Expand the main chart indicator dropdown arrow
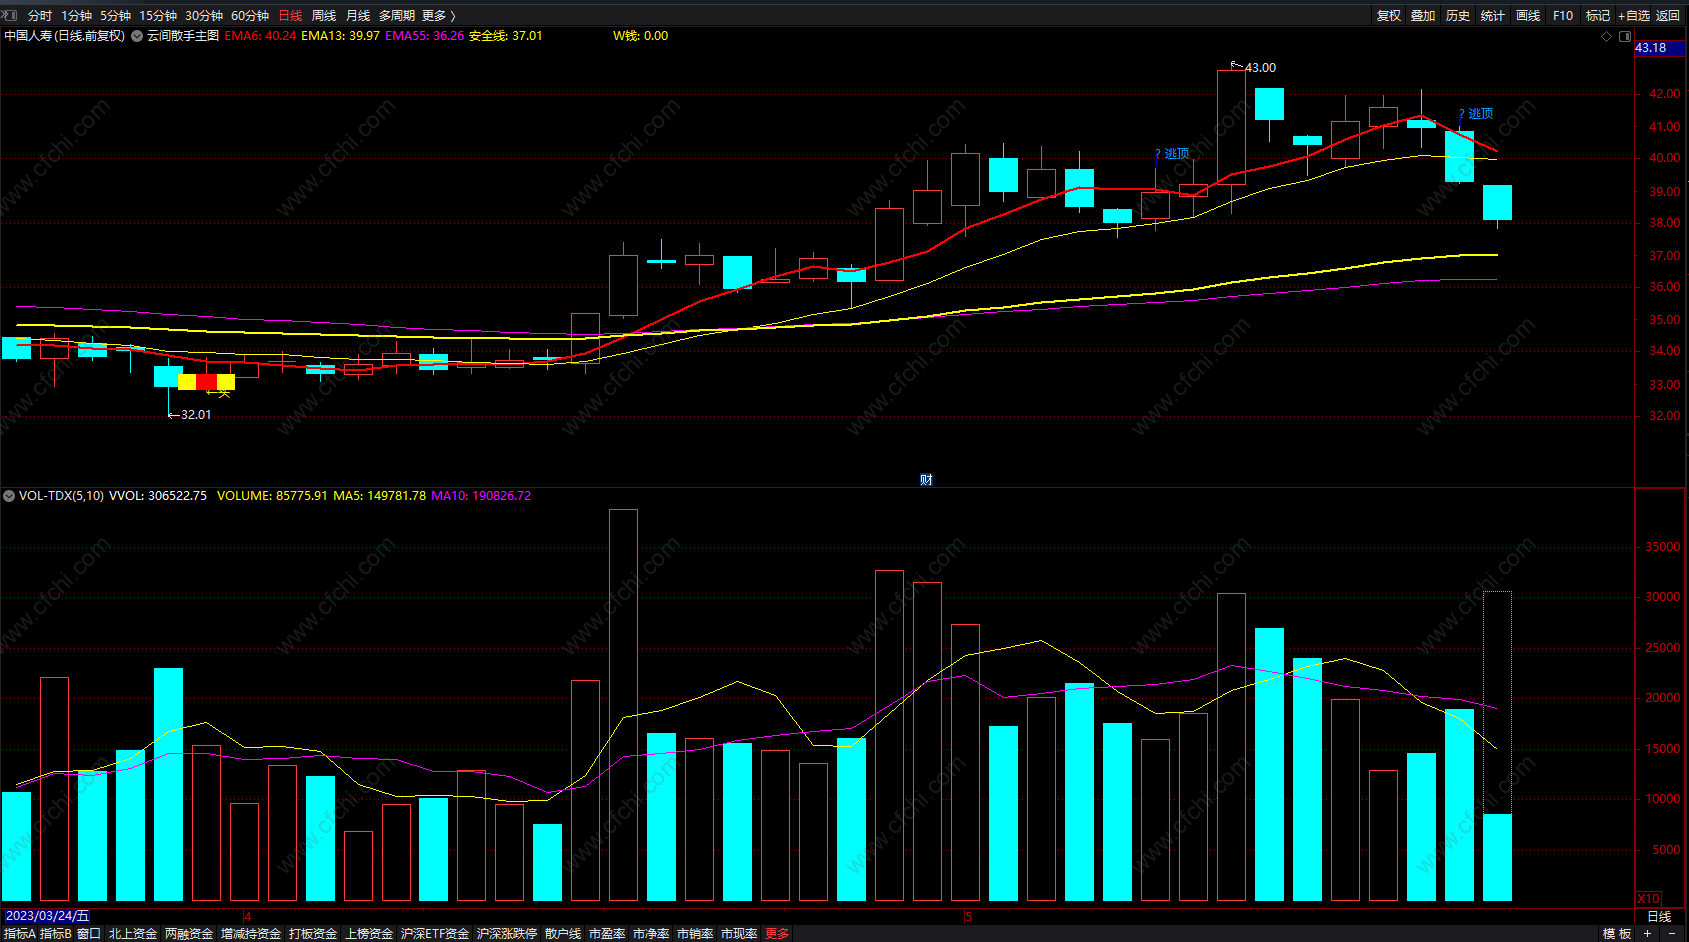 coord(137,36)
